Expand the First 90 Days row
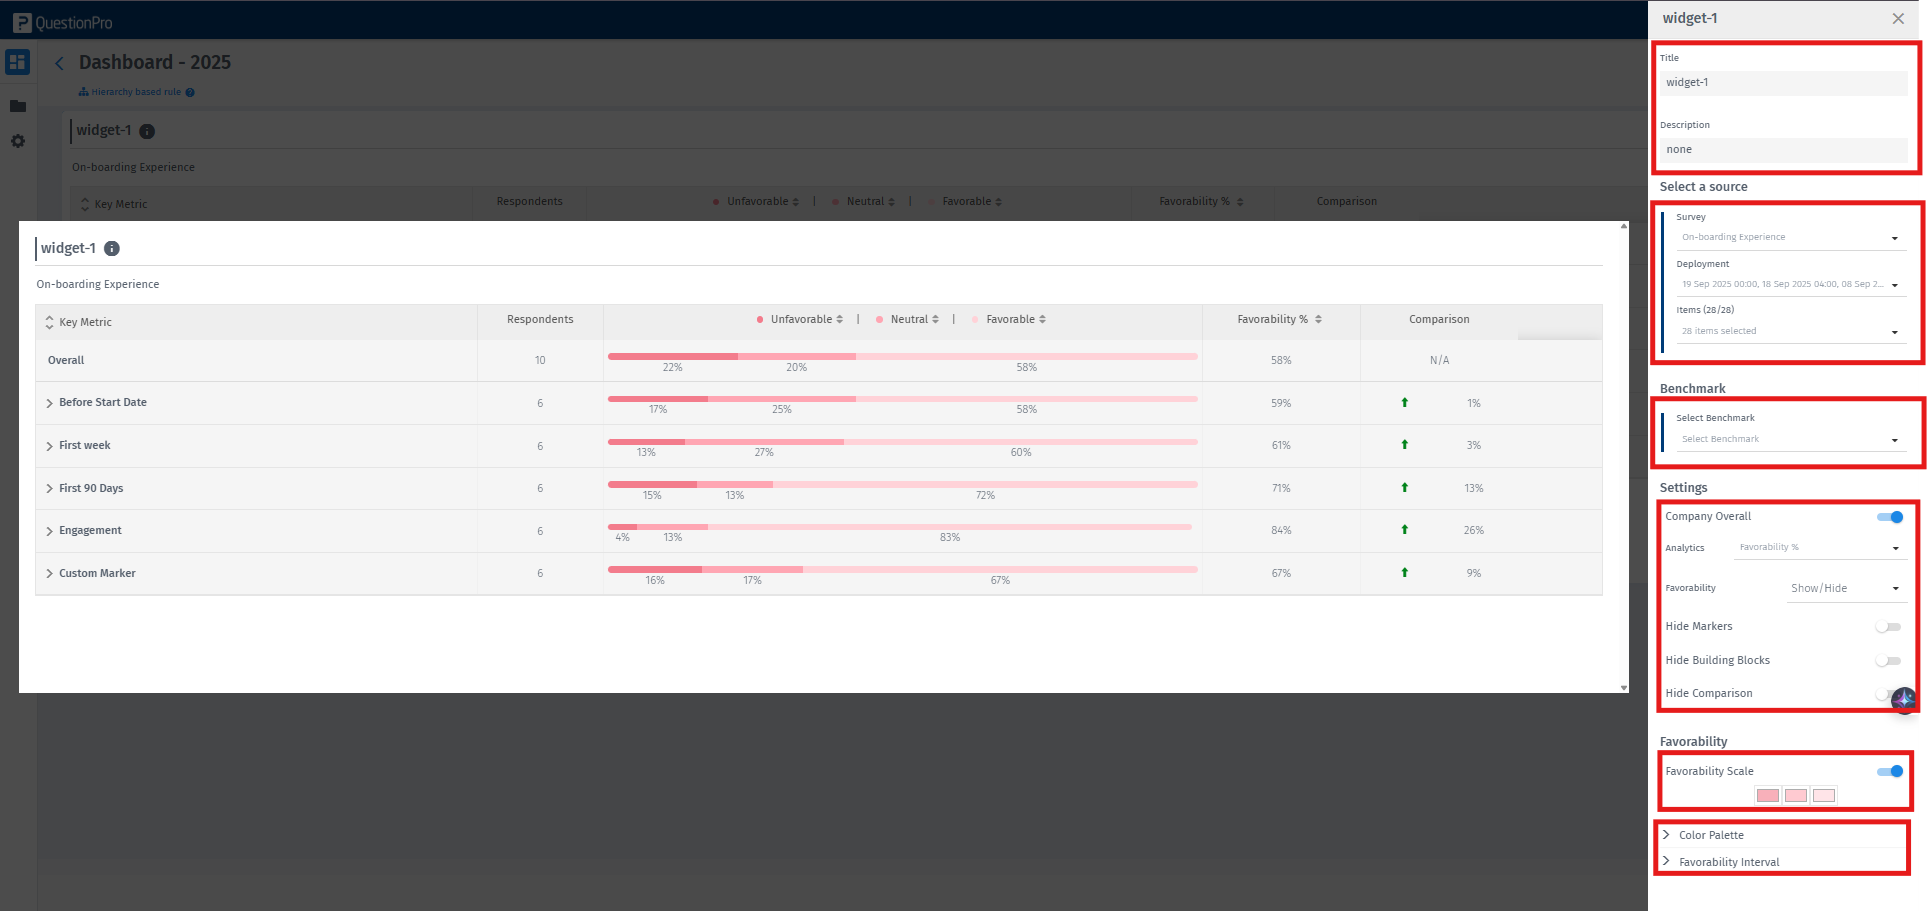 pos(50,489)
